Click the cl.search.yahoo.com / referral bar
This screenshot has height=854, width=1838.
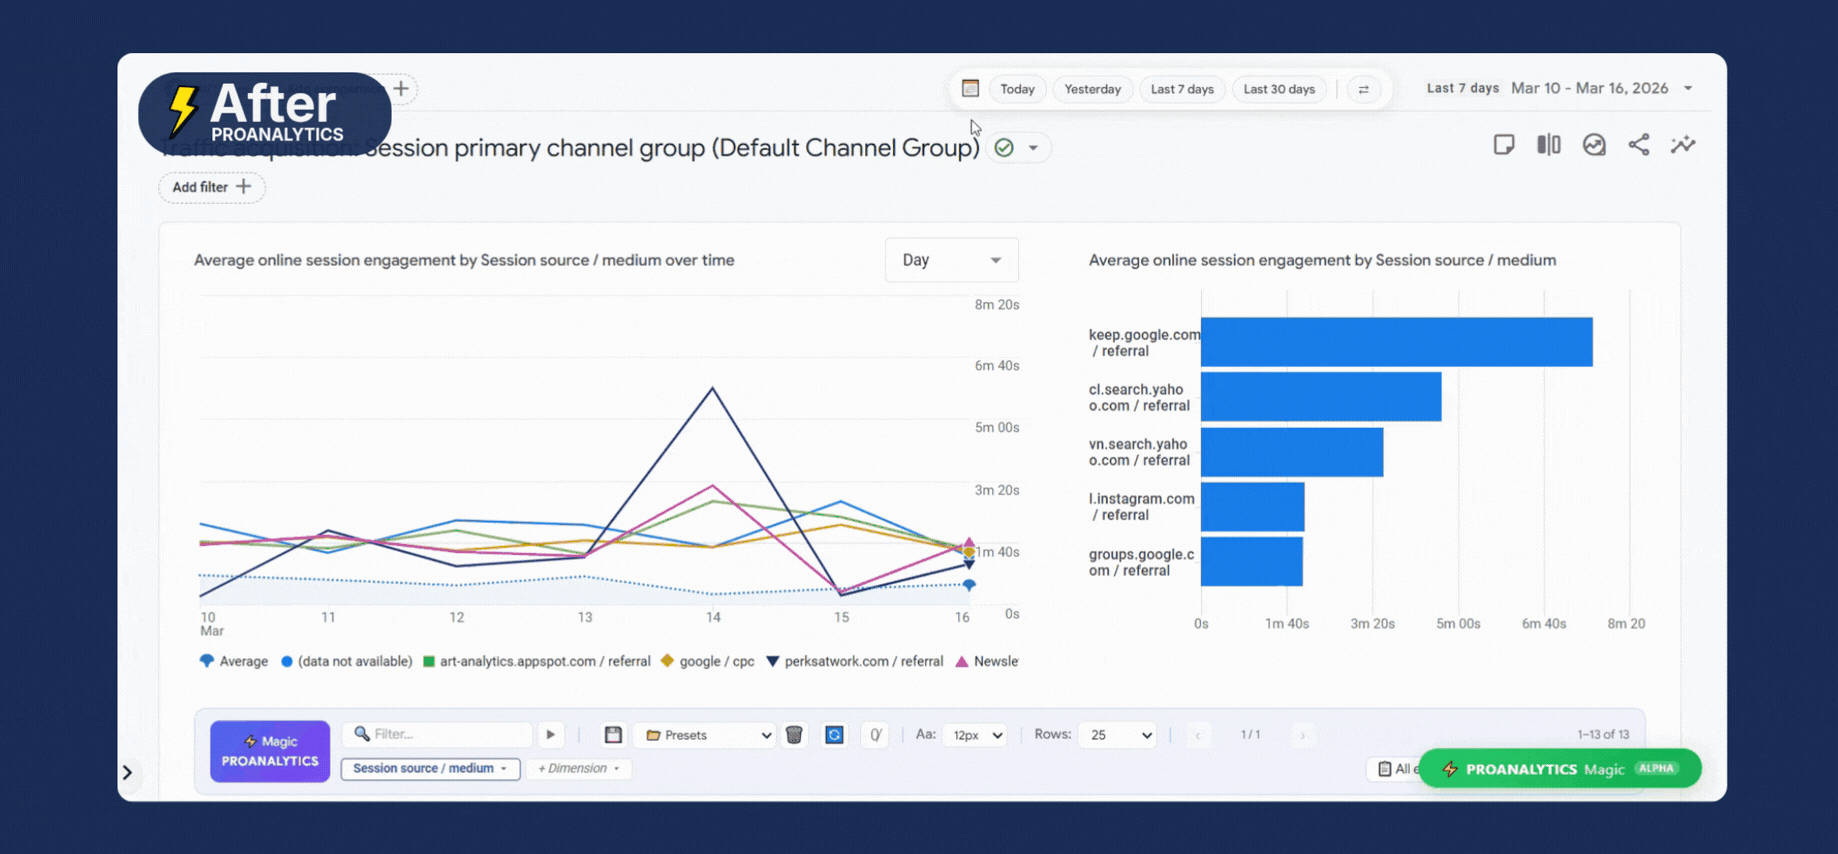(x=1321, y=397)
